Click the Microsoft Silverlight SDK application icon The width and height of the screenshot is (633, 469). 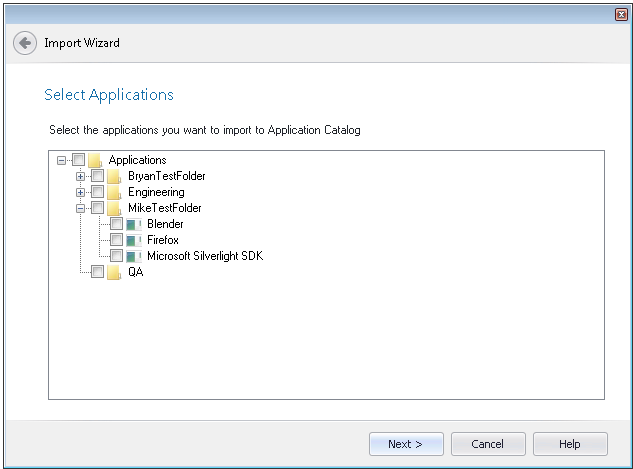[x=134, y=256]
